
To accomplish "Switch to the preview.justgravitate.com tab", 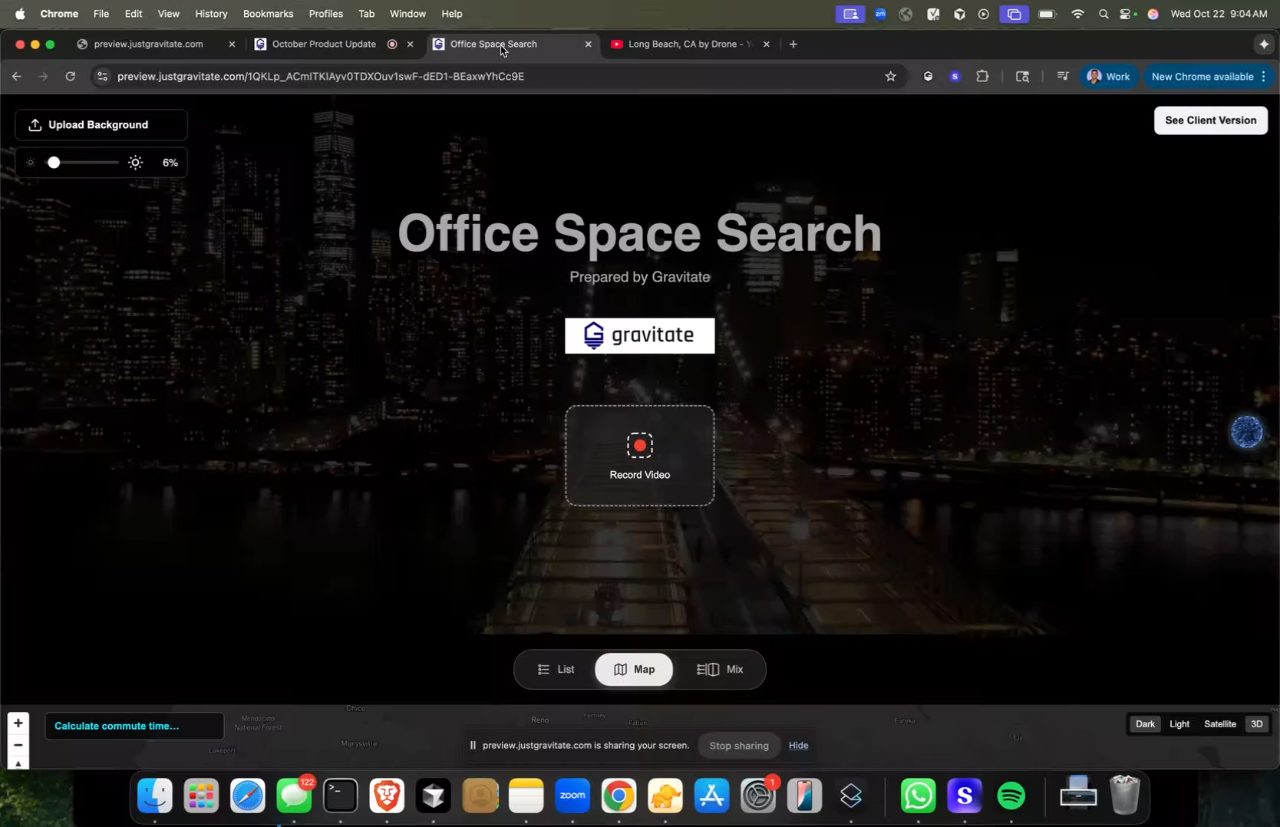I will coord(148,44).
